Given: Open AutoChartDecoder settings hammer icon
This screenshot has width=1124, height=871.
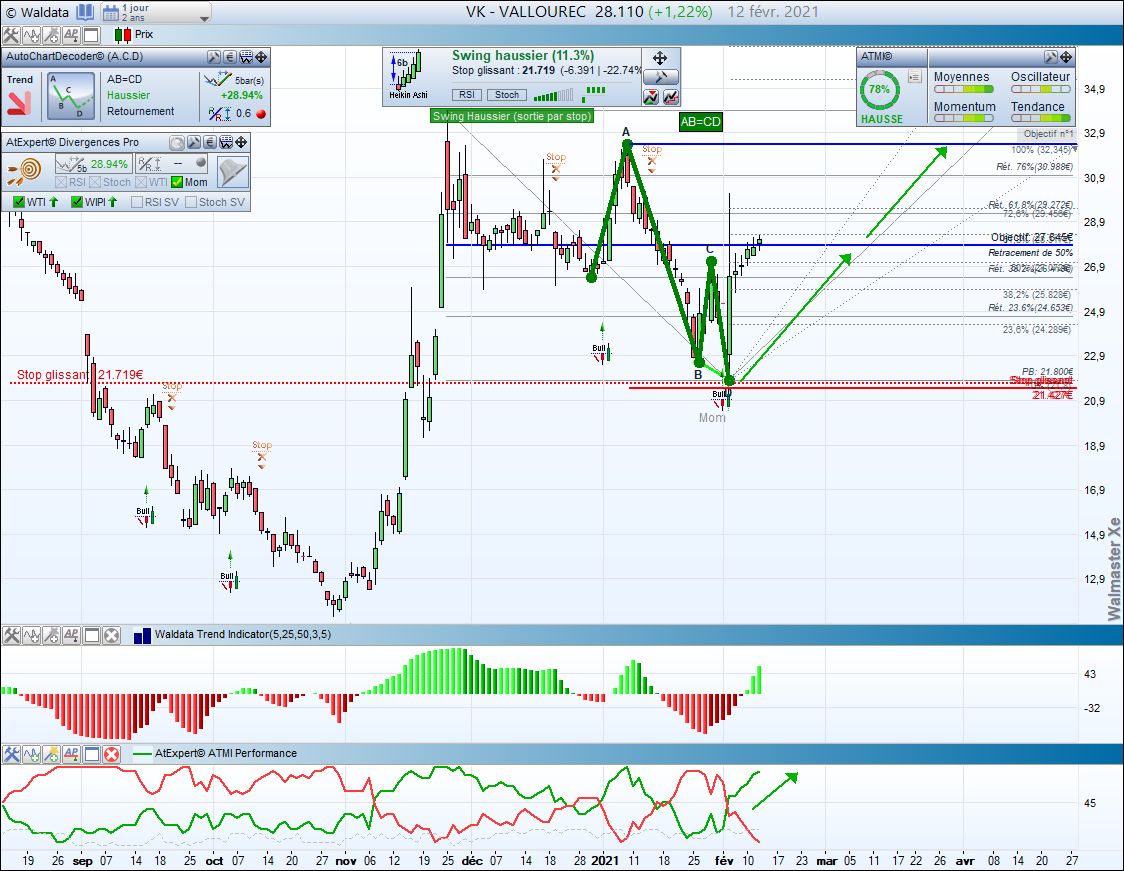Looking at the screenshot, I should (214, 57).
